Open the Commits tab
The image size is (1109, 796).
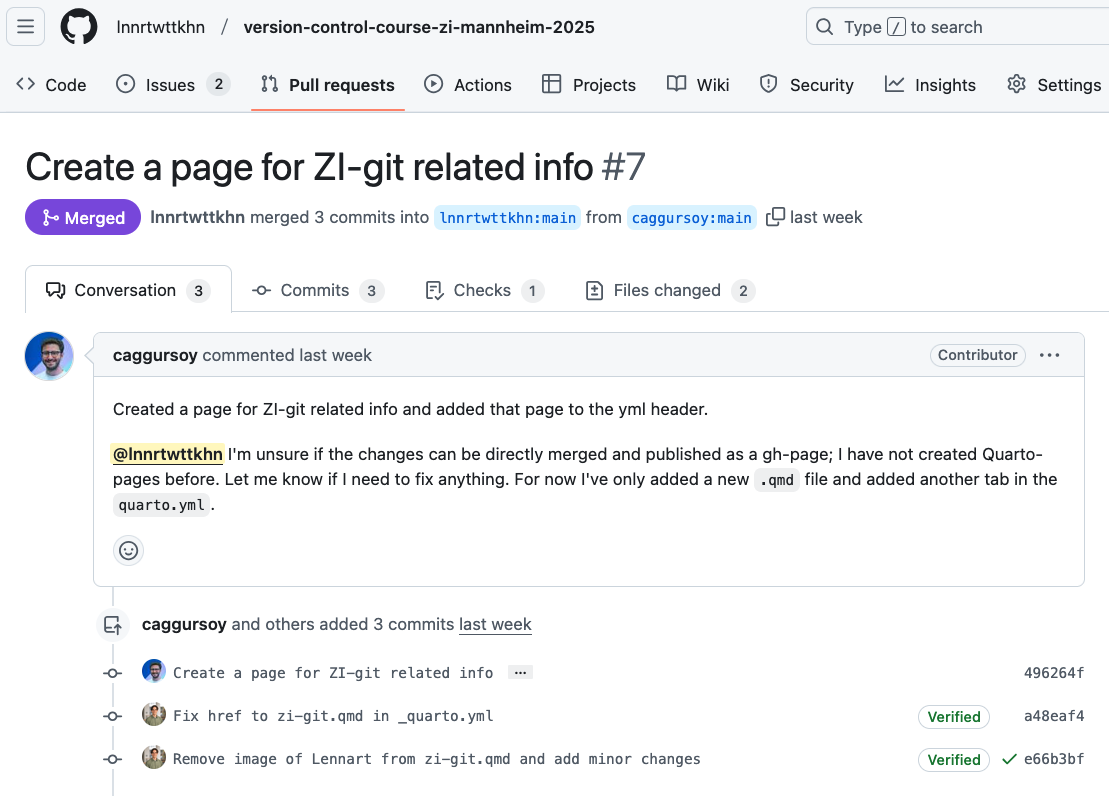[316, 290]
